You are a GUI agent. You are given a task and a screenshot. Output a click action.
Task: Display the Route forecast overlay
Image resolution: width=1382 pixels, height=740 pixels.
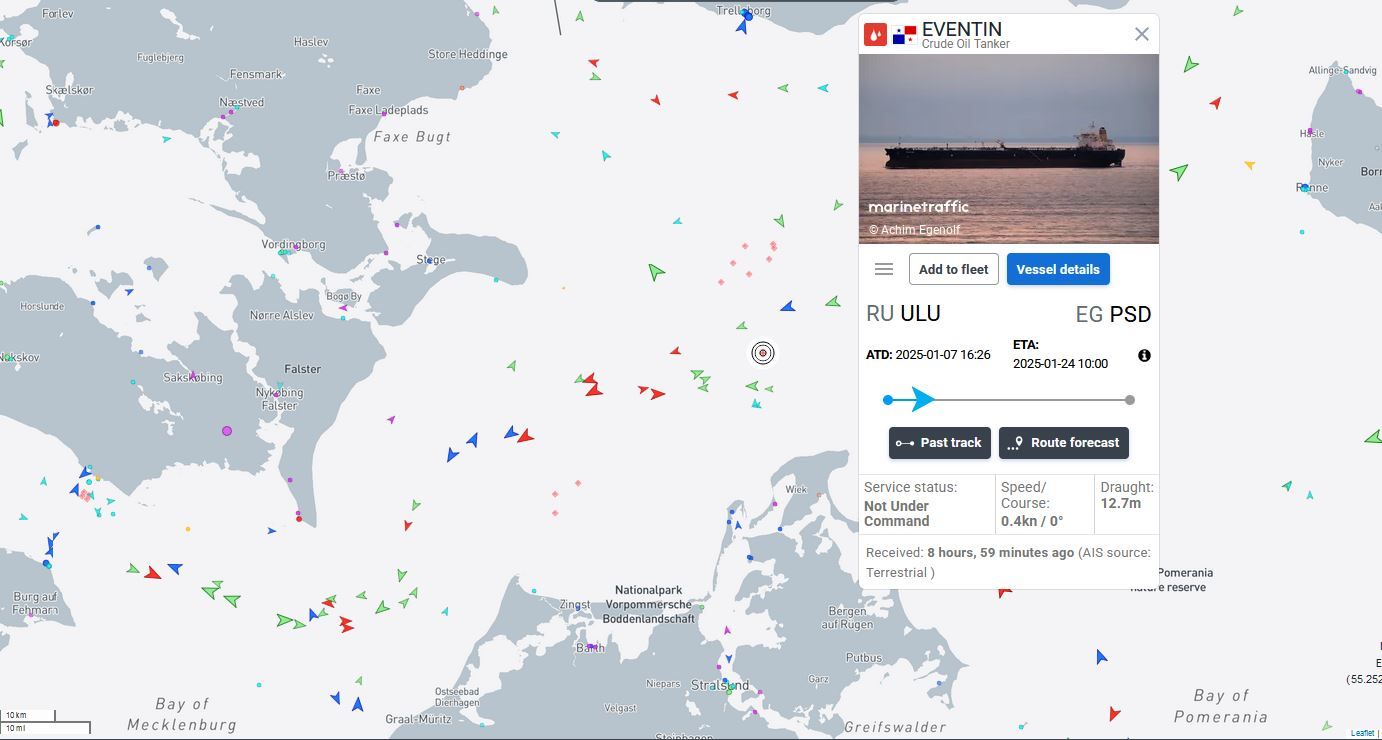[1063, 442]
